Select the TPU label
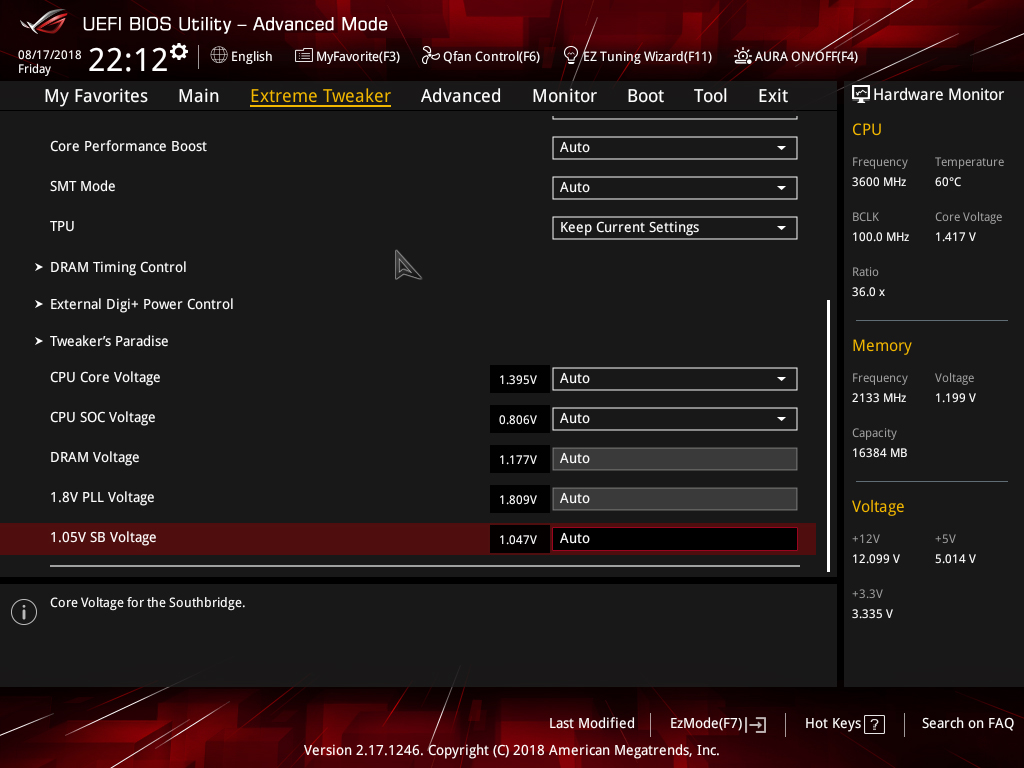Image resolution: width=1024 pixels, height=768 pixels. click(x=62, y=226)
